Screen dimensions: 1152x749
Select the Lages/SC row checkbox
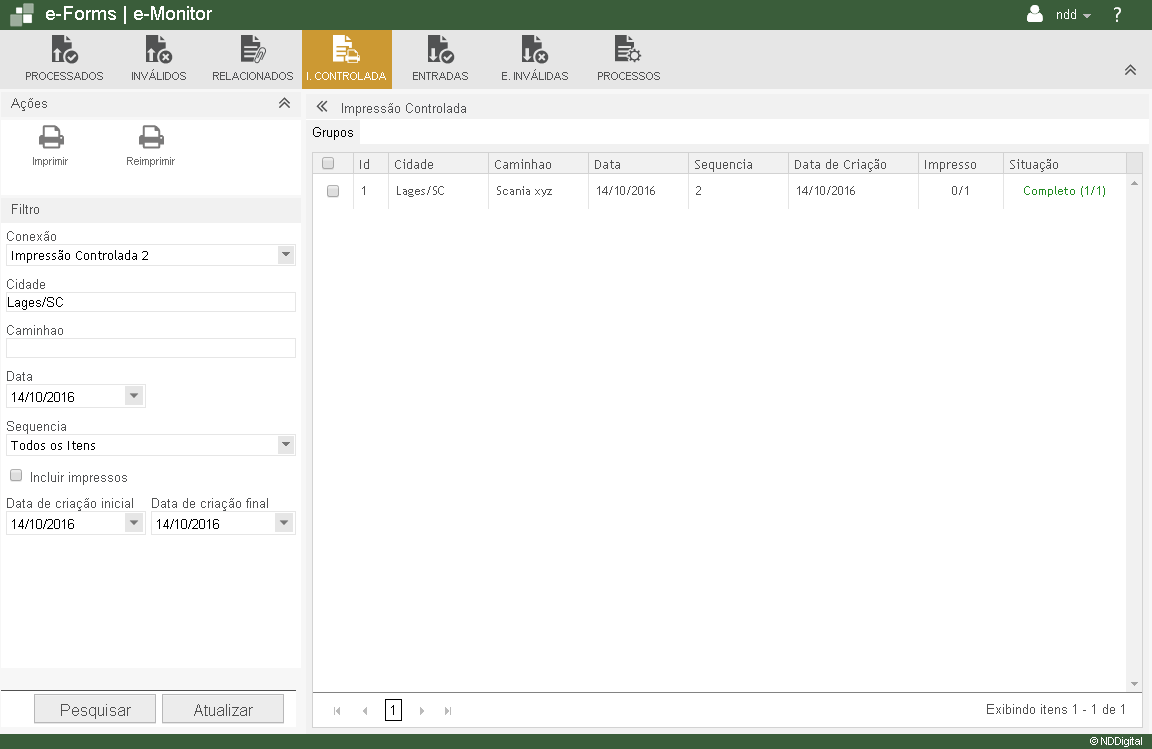pyautogui.click(x=333, y=191)
